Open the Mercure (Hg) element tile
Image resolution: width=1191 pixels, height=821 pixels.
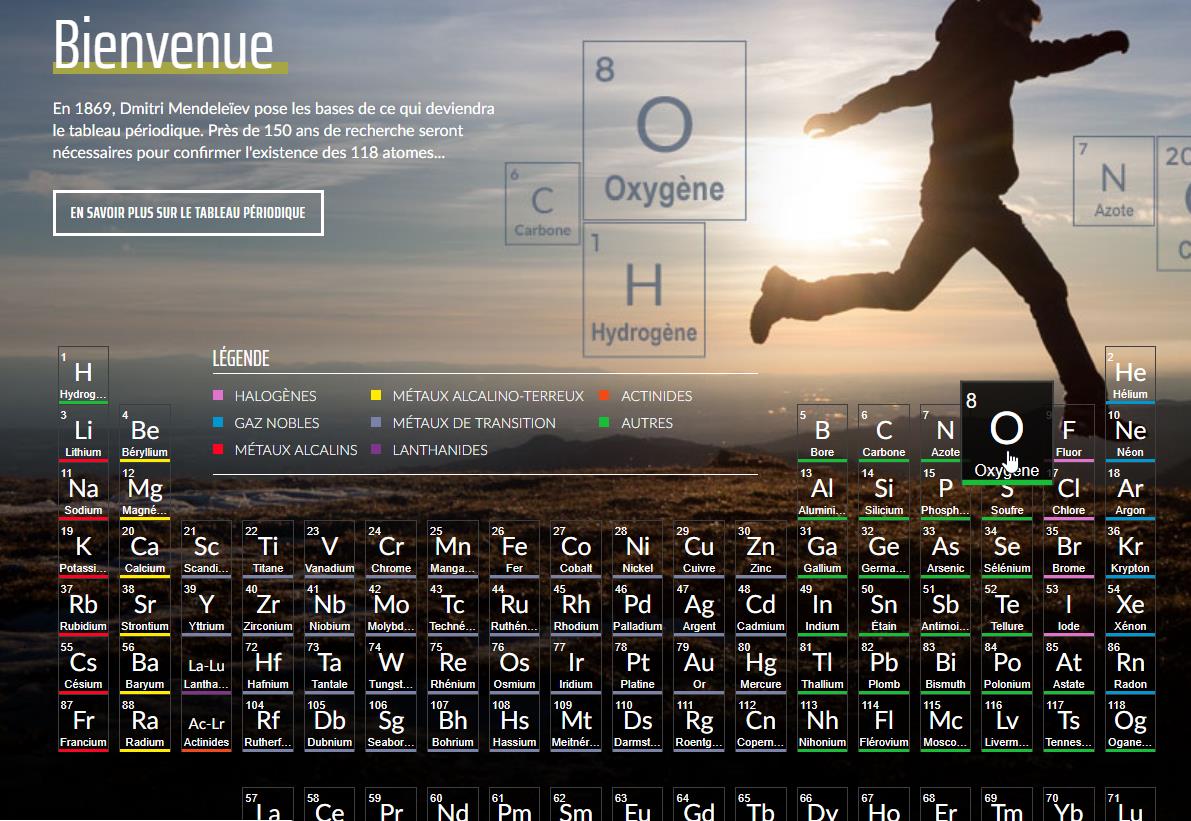[x=761, y=665]
